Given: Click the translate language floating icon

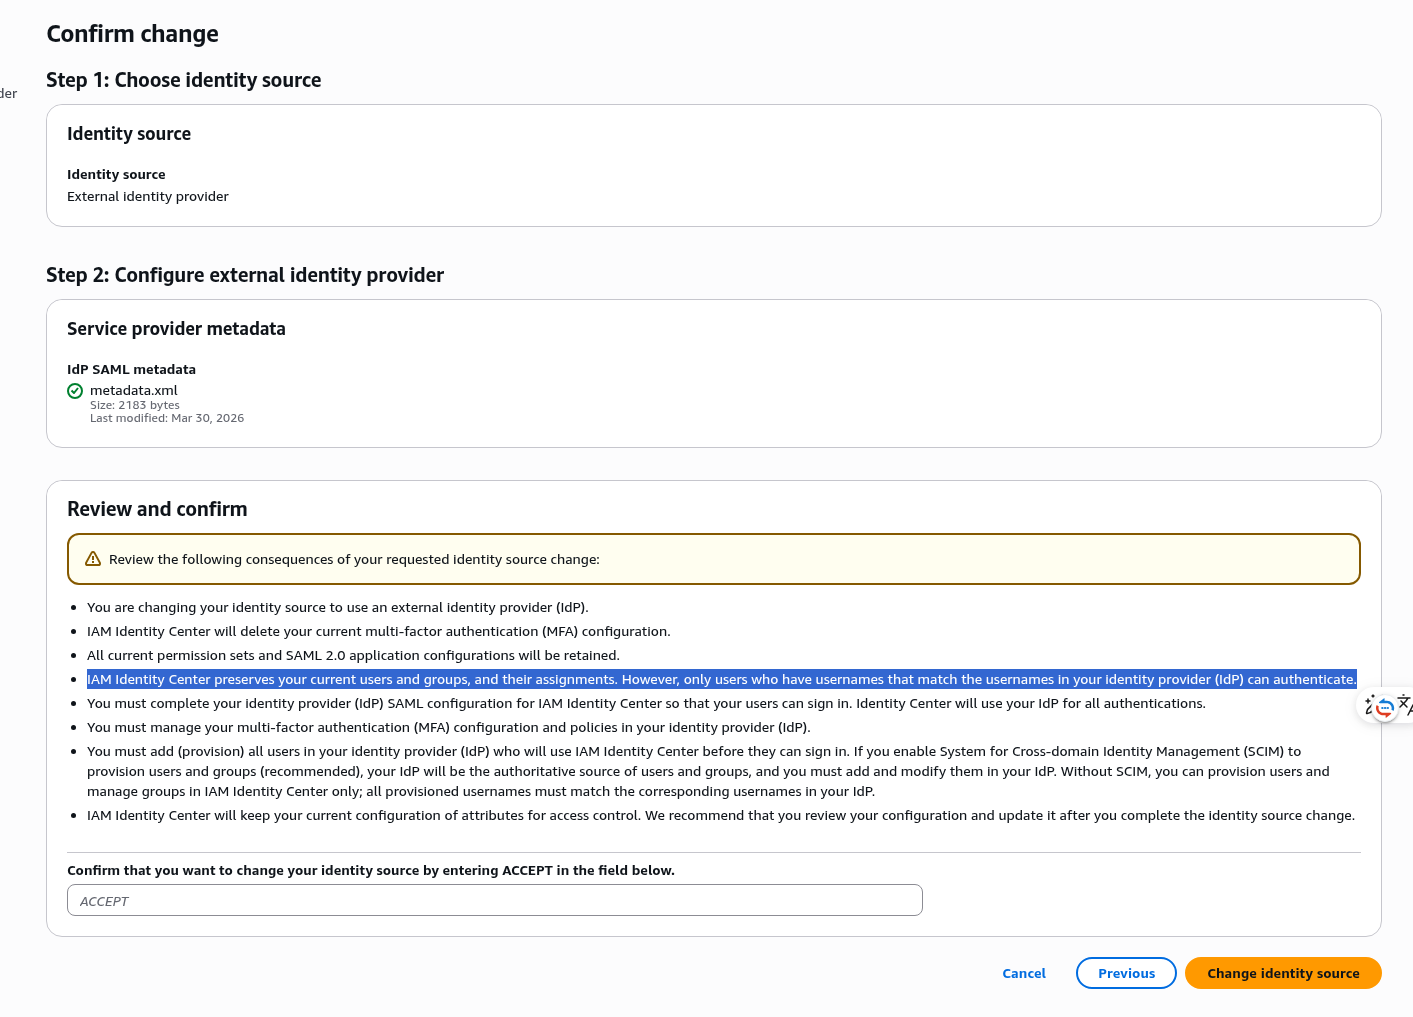Looking at the screenshot, I should [1405, 704].
